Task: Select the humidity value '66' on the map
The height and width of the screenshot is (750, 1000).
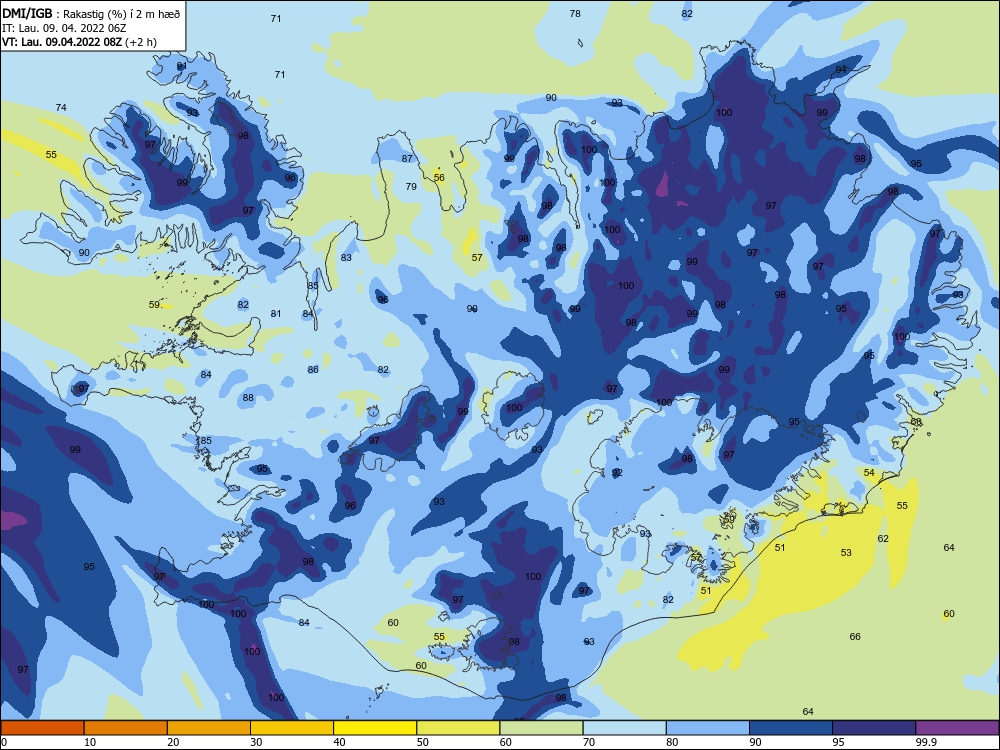Action: click(855, 636)
